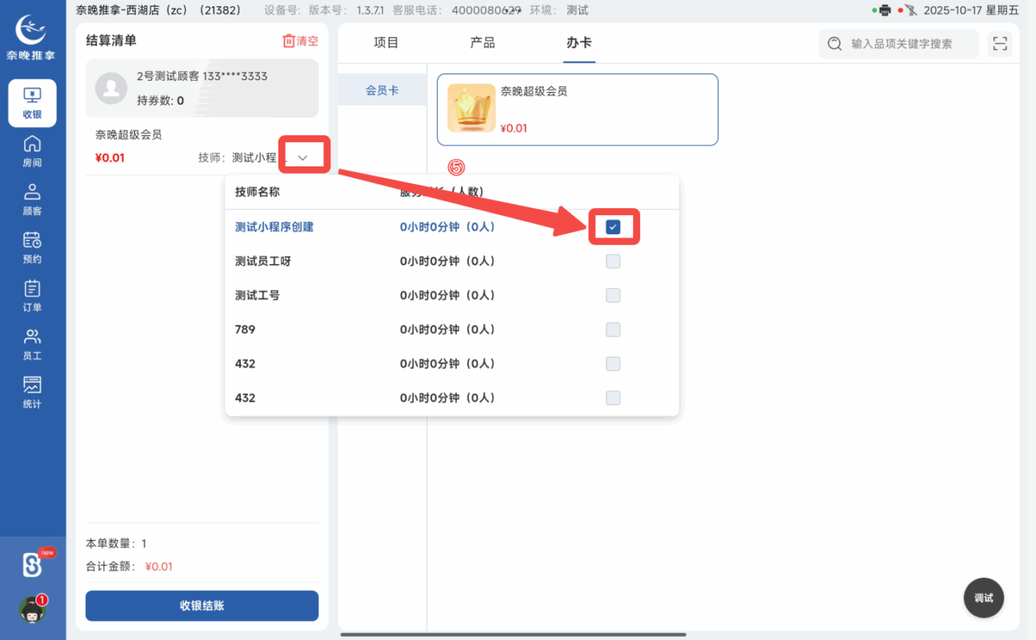1036x640 pixels.
Task: Open the fullscreen scan icon near search
Action: [999, 43]
